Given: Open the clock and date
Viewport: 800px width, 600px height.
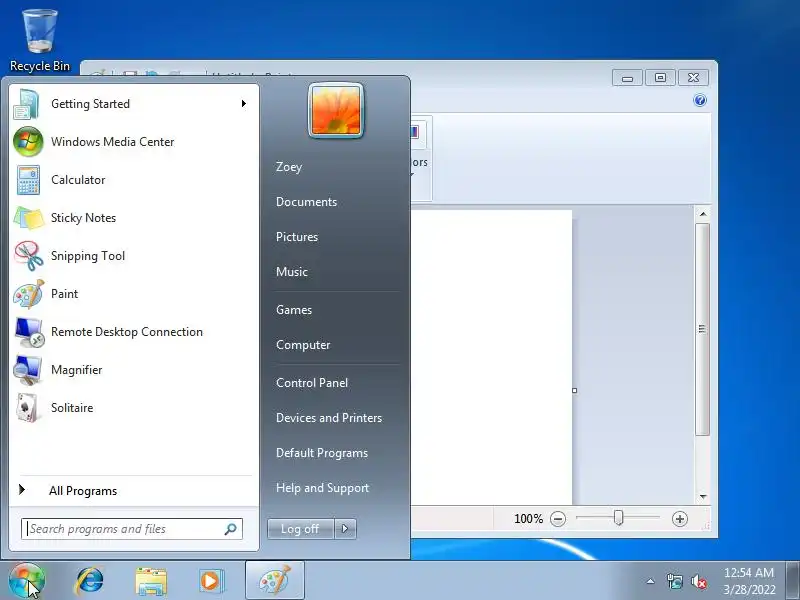Looking at the screenshot, I should coord(749,581).
